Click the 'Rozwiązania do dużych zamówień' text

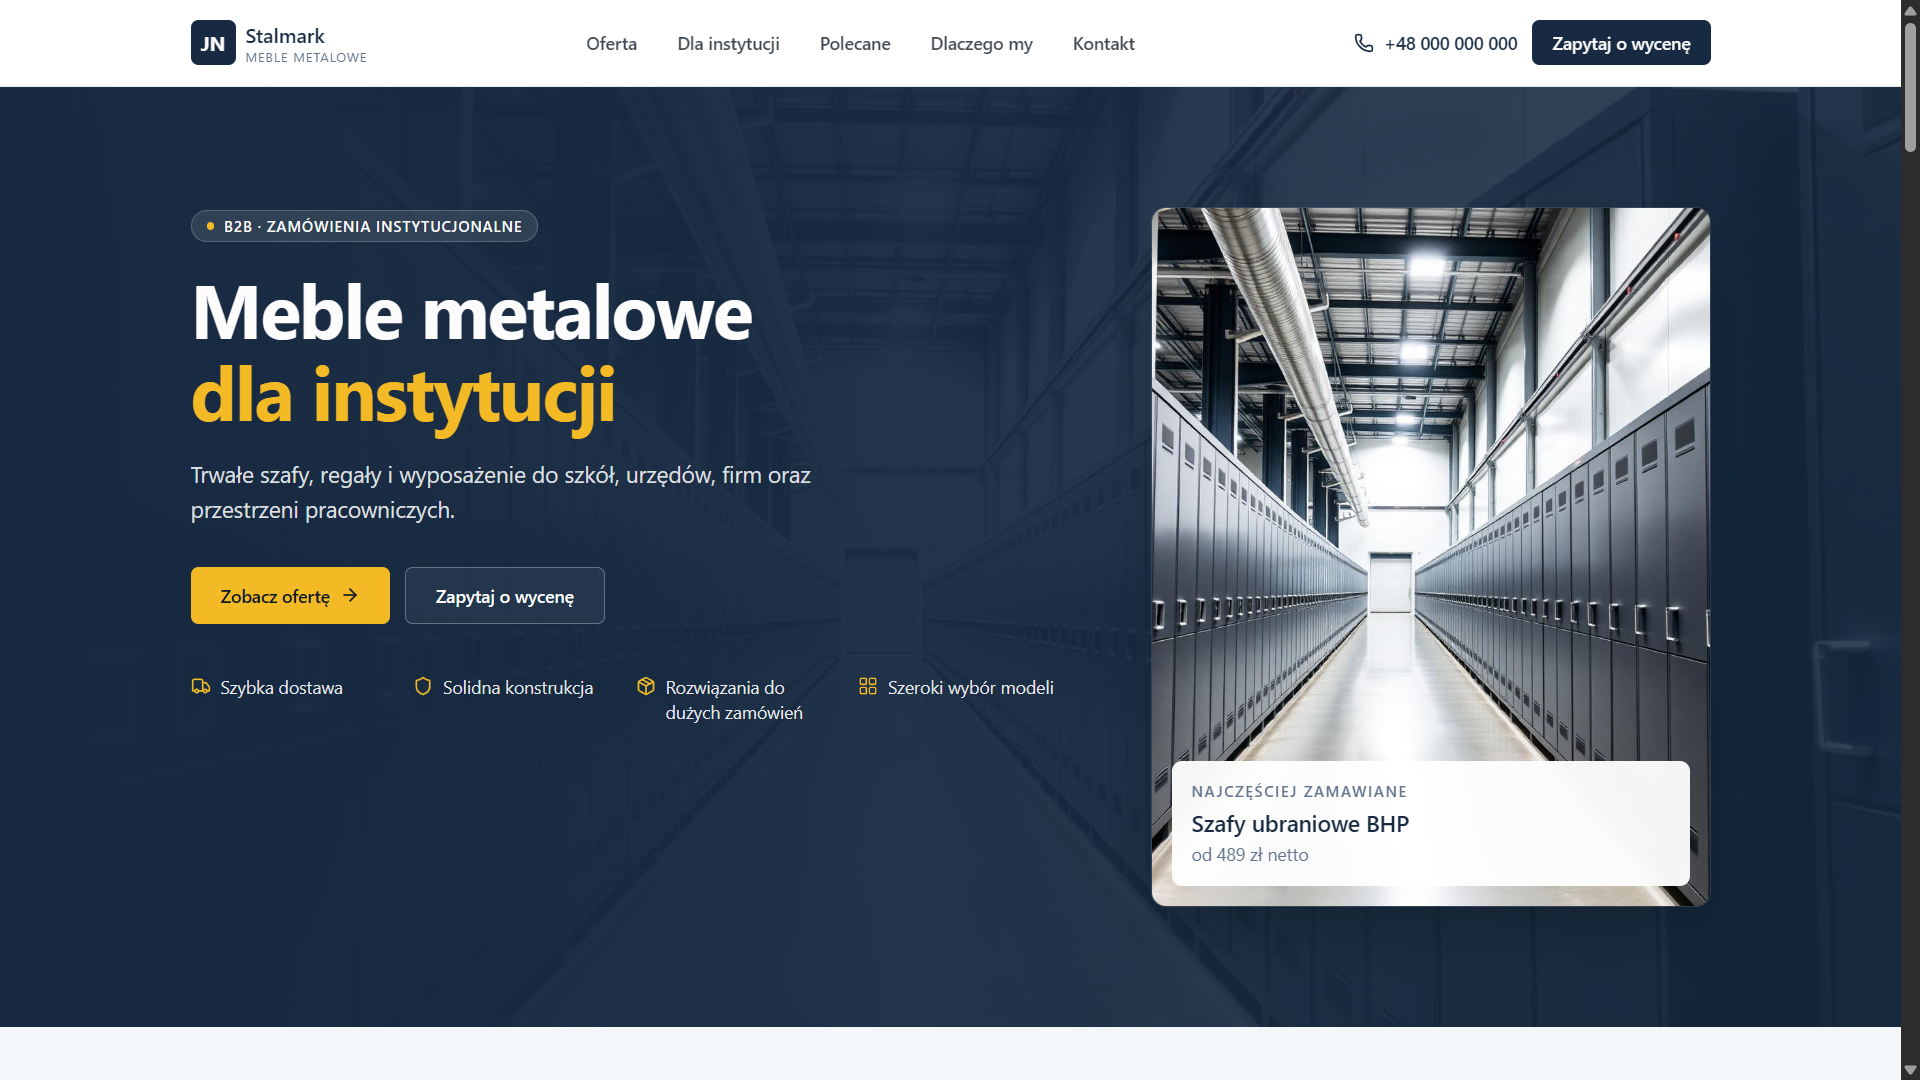pyautogui.click(x=734, y=700)
